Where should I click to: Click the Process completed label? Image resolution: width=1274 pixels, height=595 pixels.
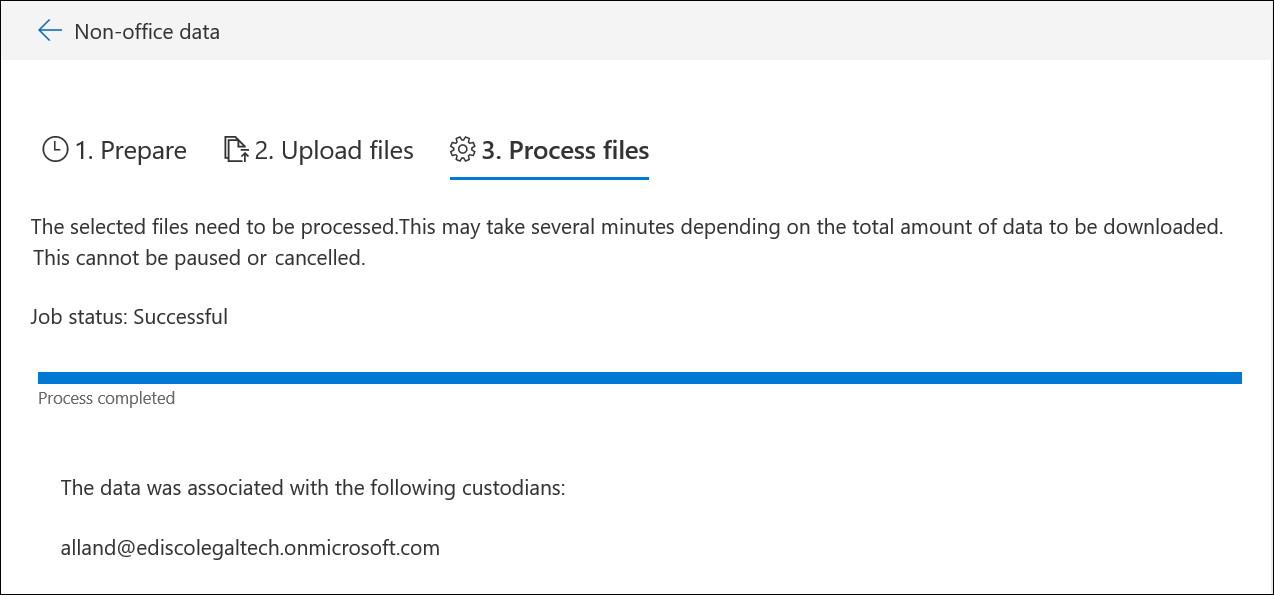pos(106,398)
